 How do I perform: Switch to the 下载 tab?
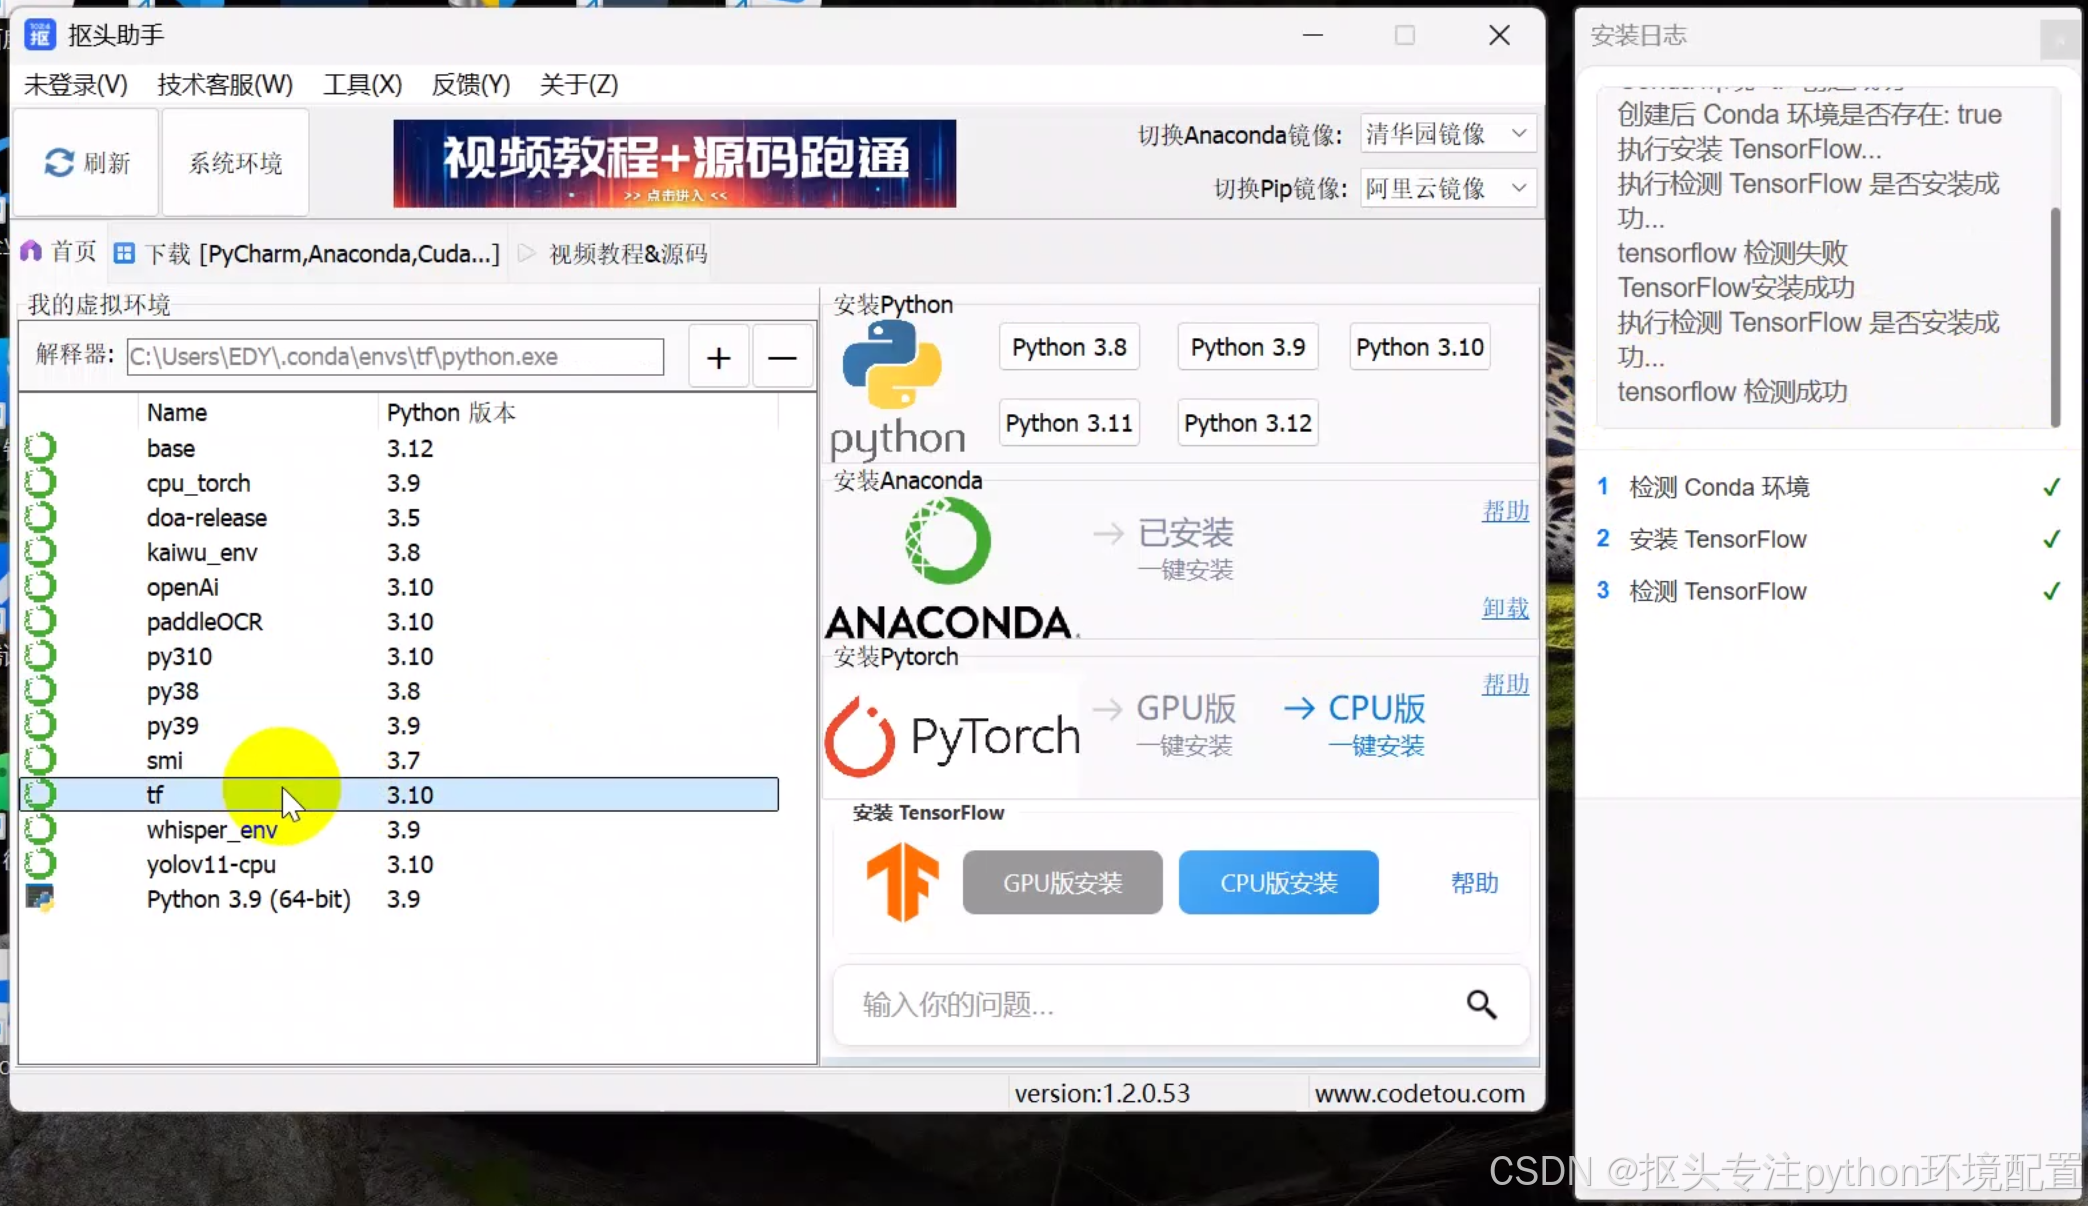click(x=308, y=253)
